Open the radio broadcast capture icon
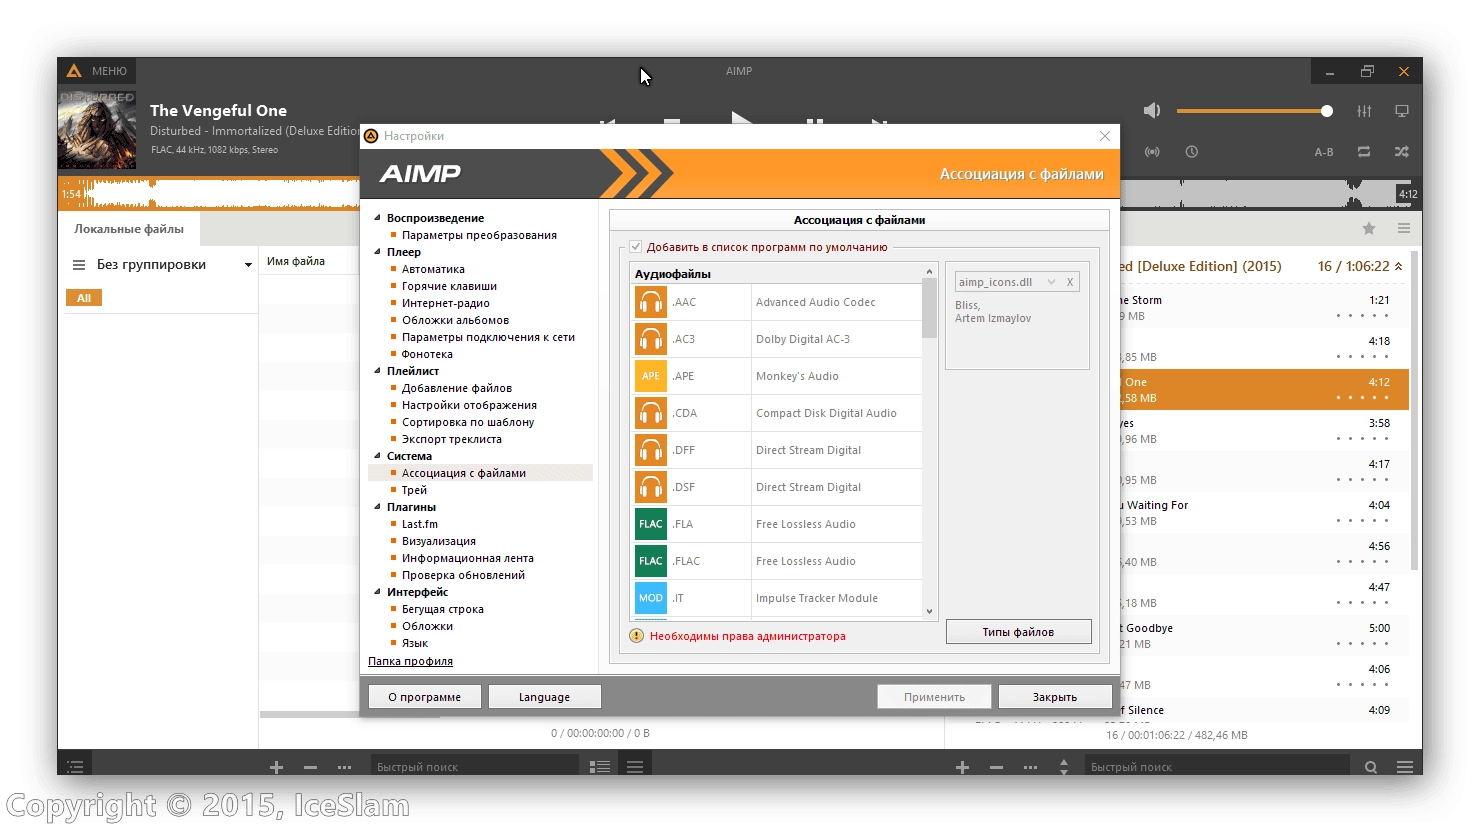 pos(1152,152)
